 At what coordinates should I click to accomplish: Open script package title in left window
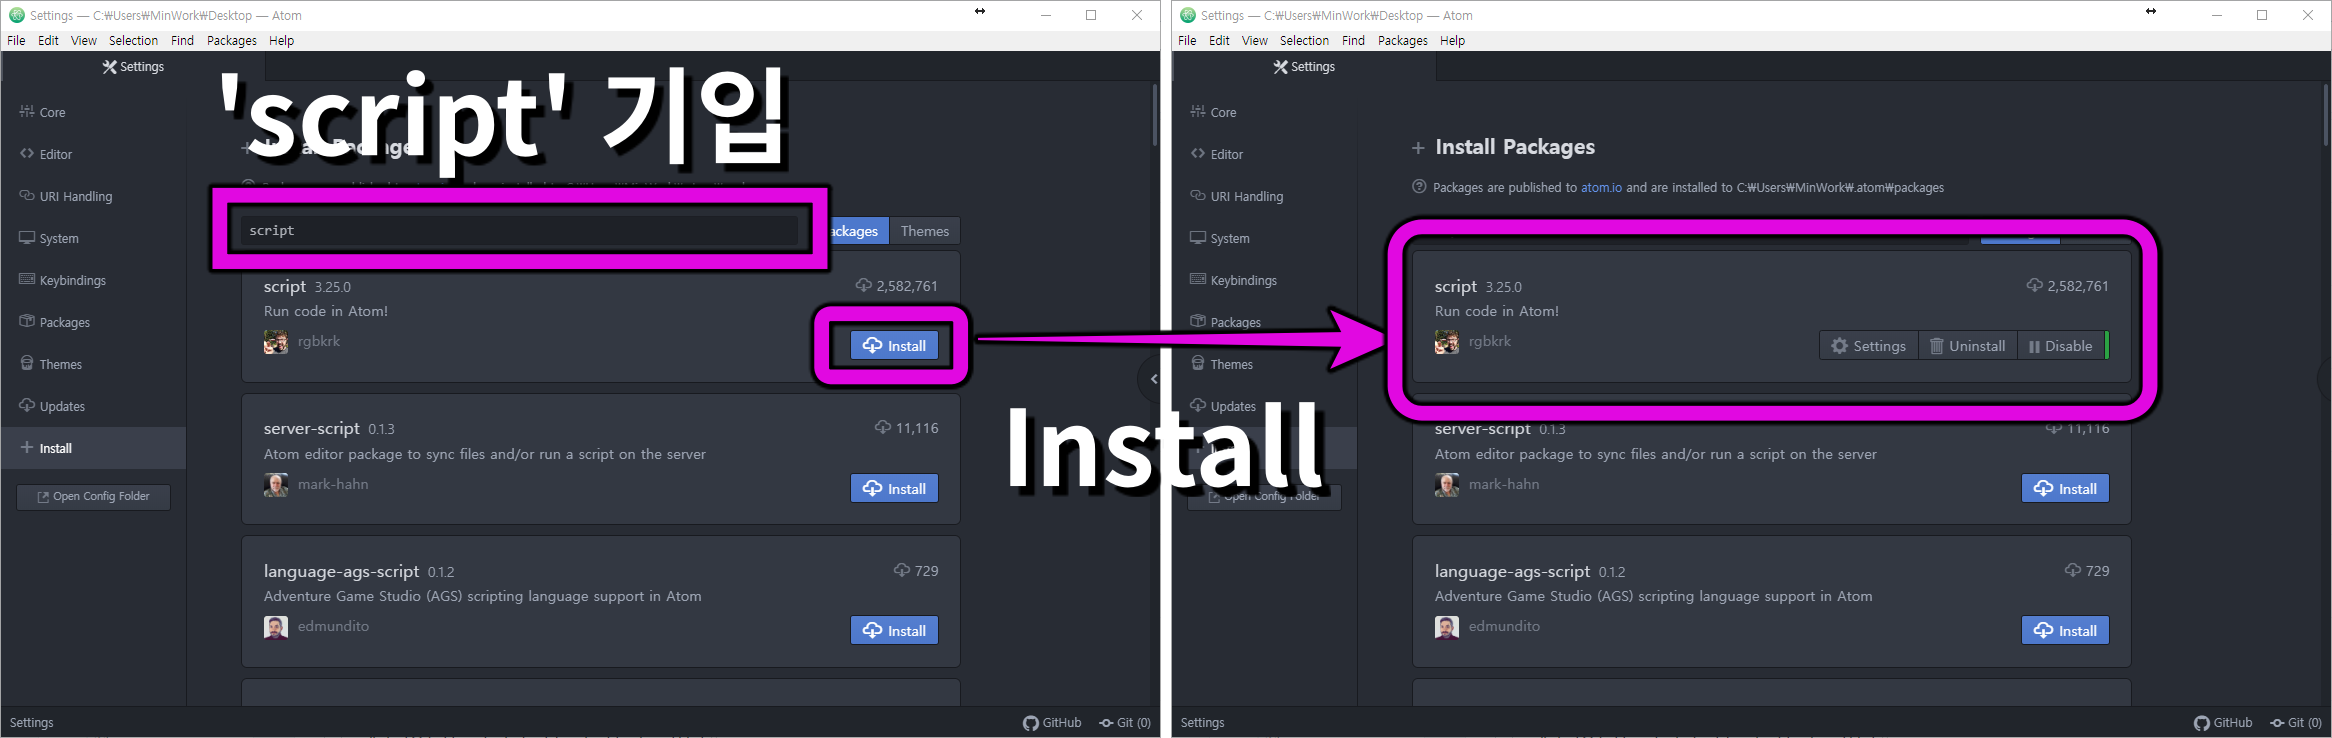285,286
